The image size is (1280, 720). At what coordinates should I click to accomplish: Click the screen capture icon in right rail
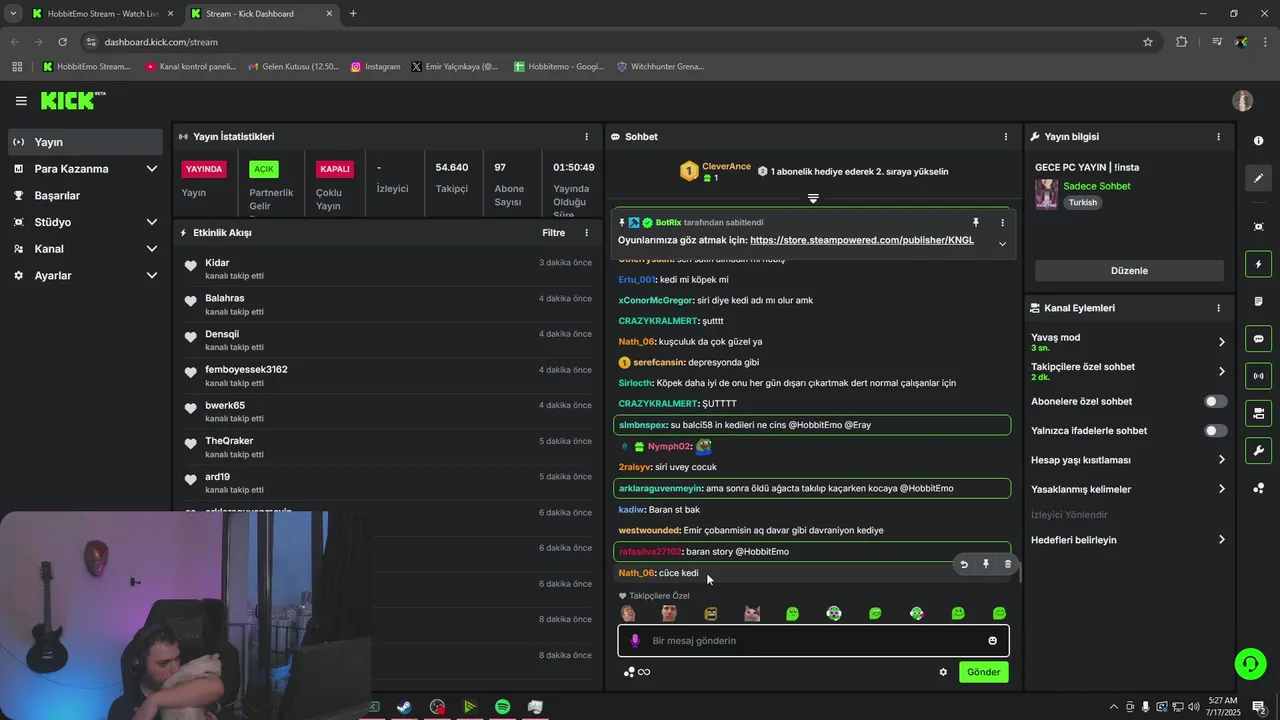pos(1258,227)
